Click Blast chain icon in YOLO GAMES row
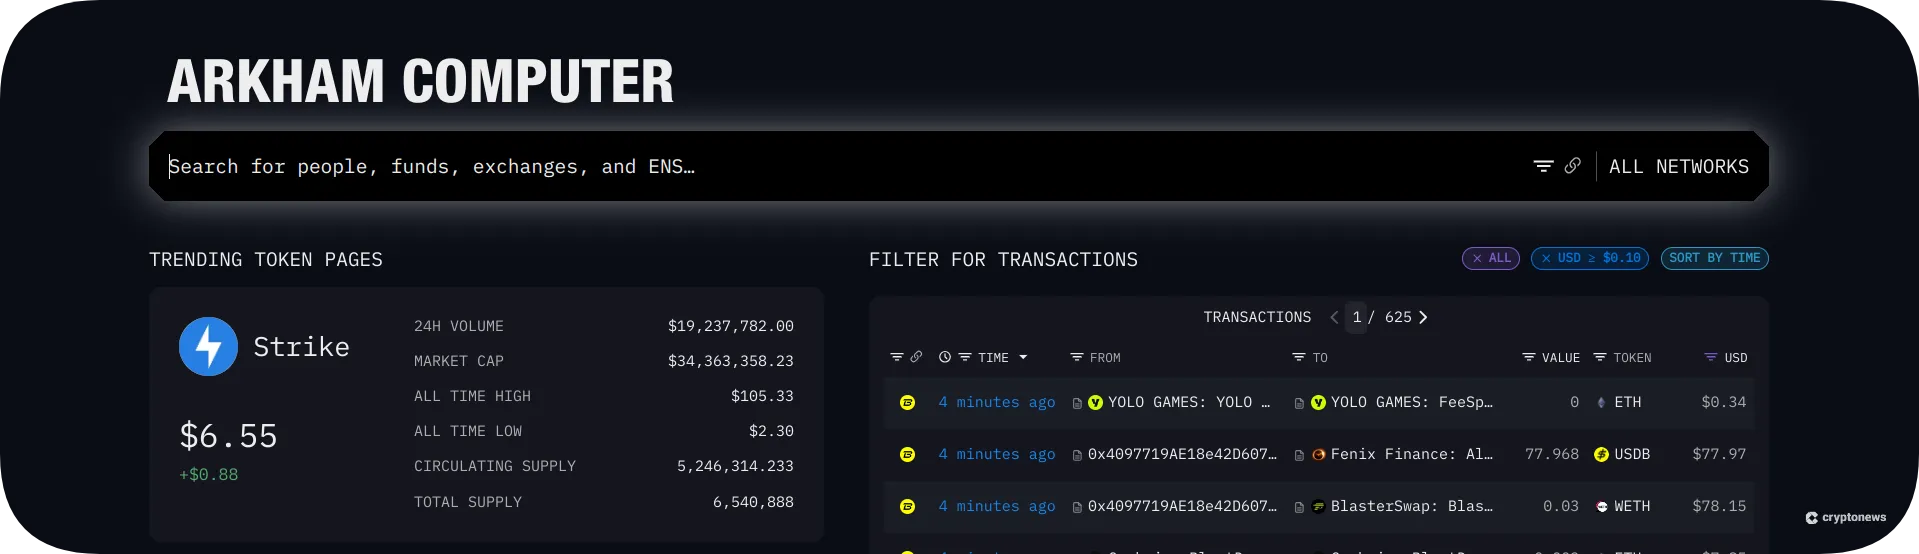This screenshot has width=1919, height=554. pos(907,402)
